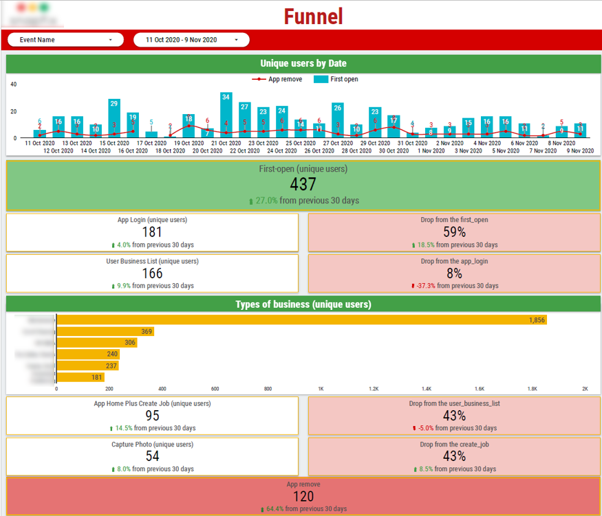This screenshot has height=516, width=602.
Task: Click the Types of business (unique users) header
Action: tap(303, 304)
